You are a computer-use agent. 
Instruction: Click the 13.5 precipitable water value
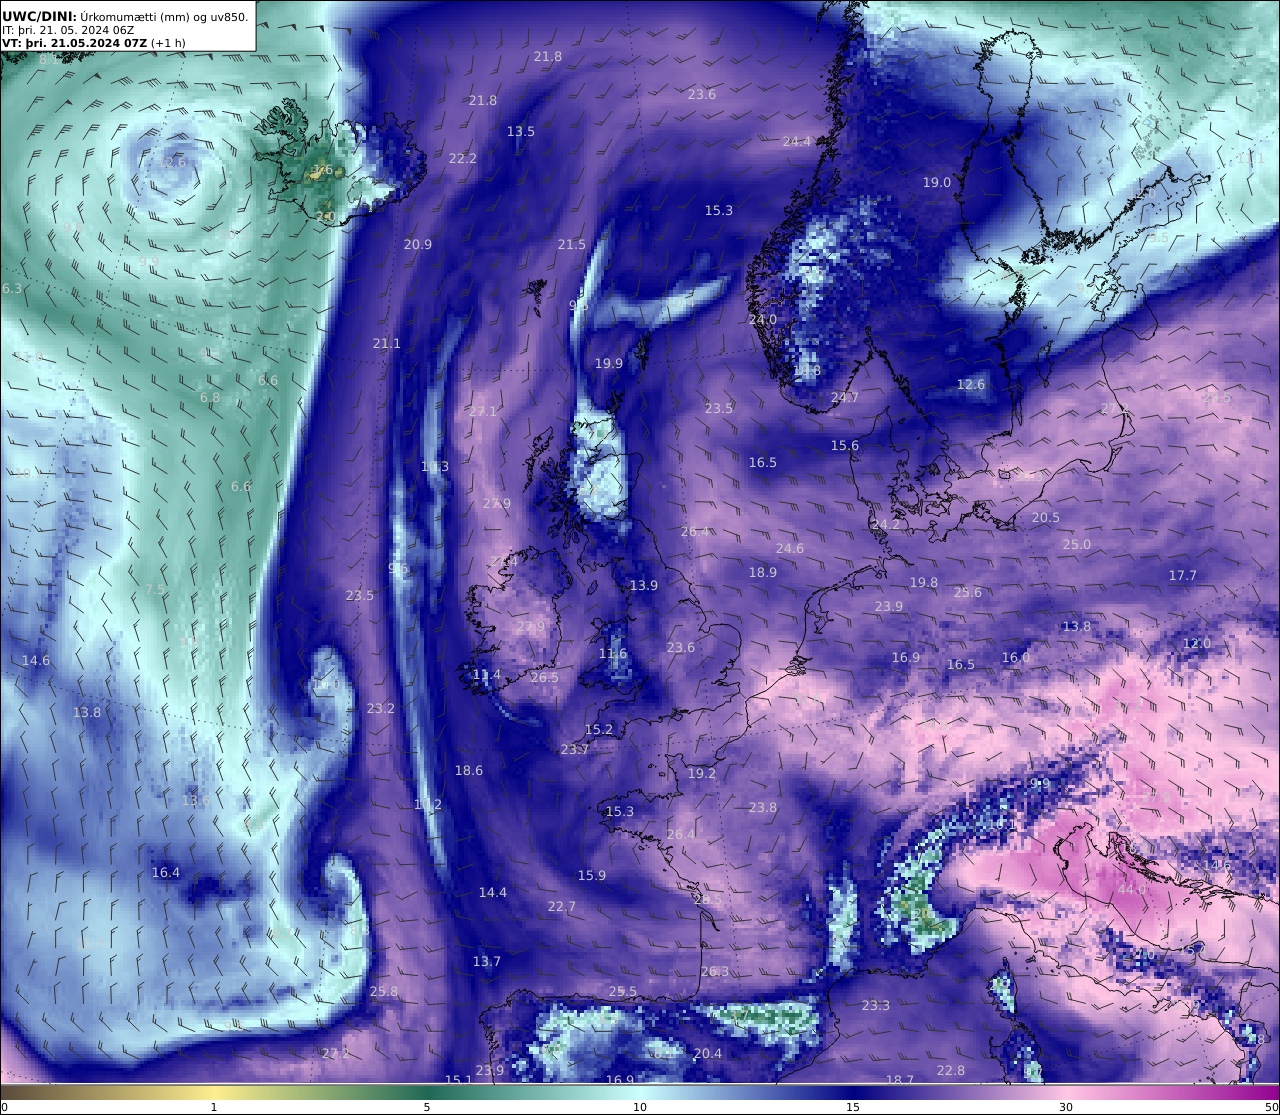point(521,132)
